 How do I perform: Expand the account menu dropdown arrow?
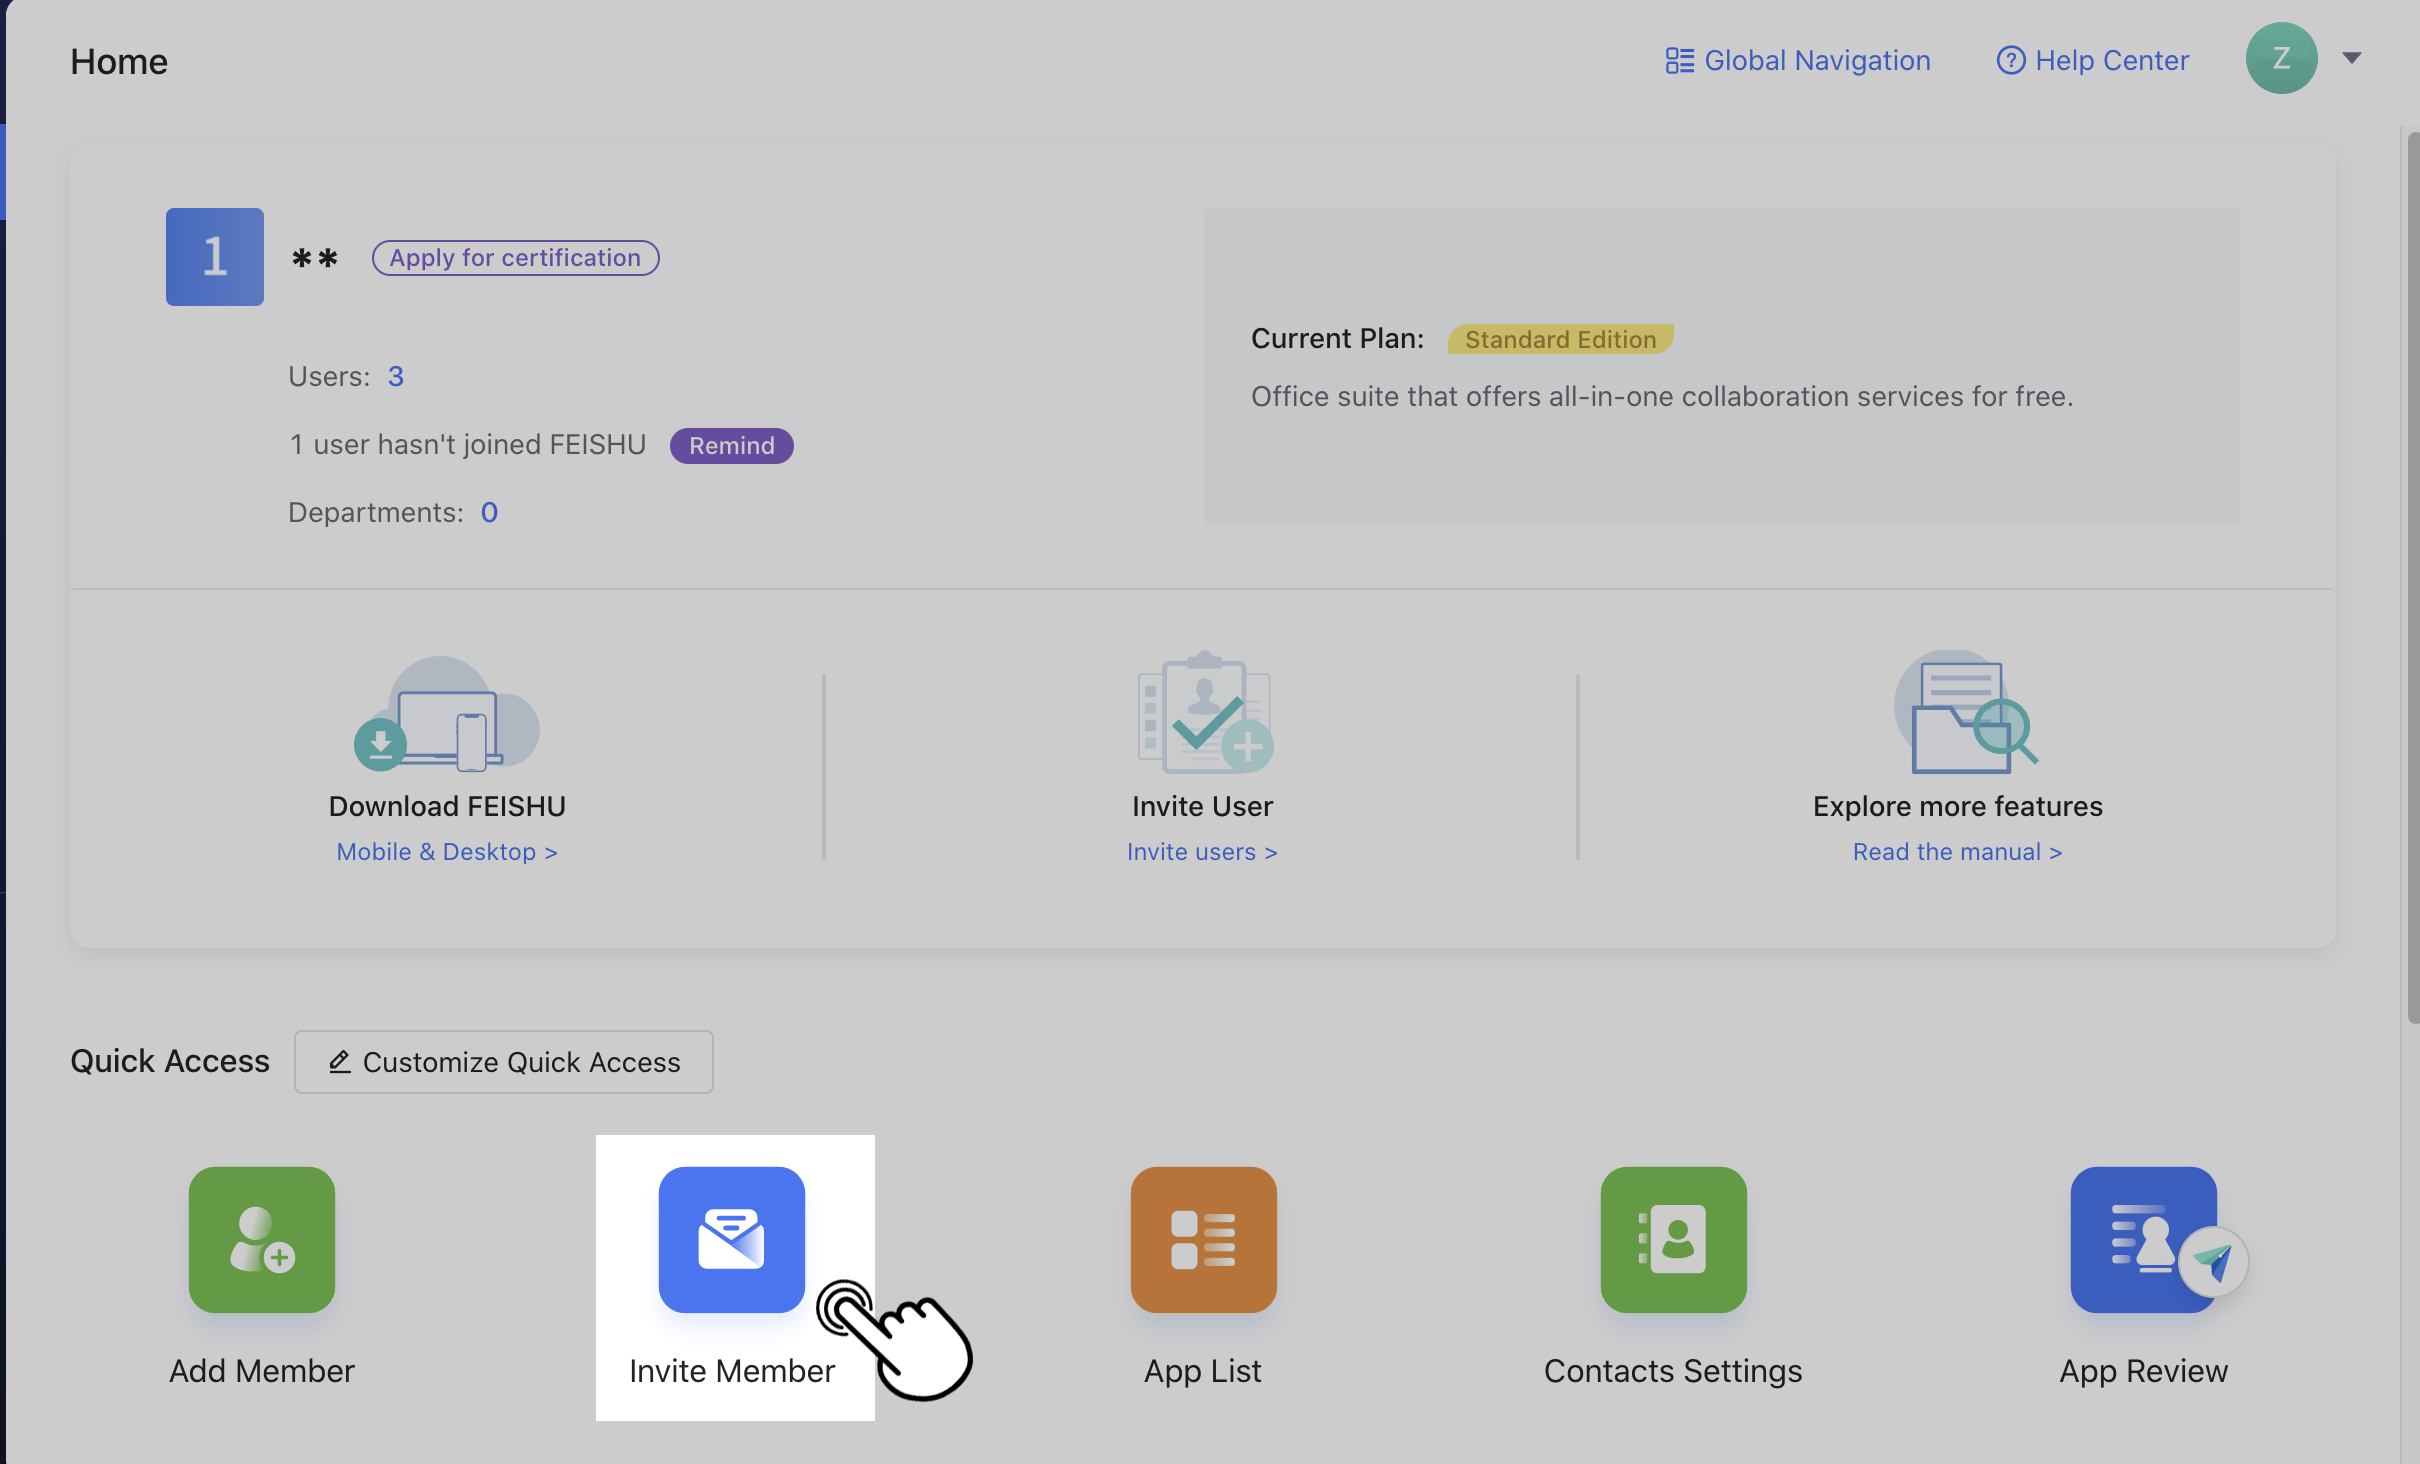coord(2351,58)
